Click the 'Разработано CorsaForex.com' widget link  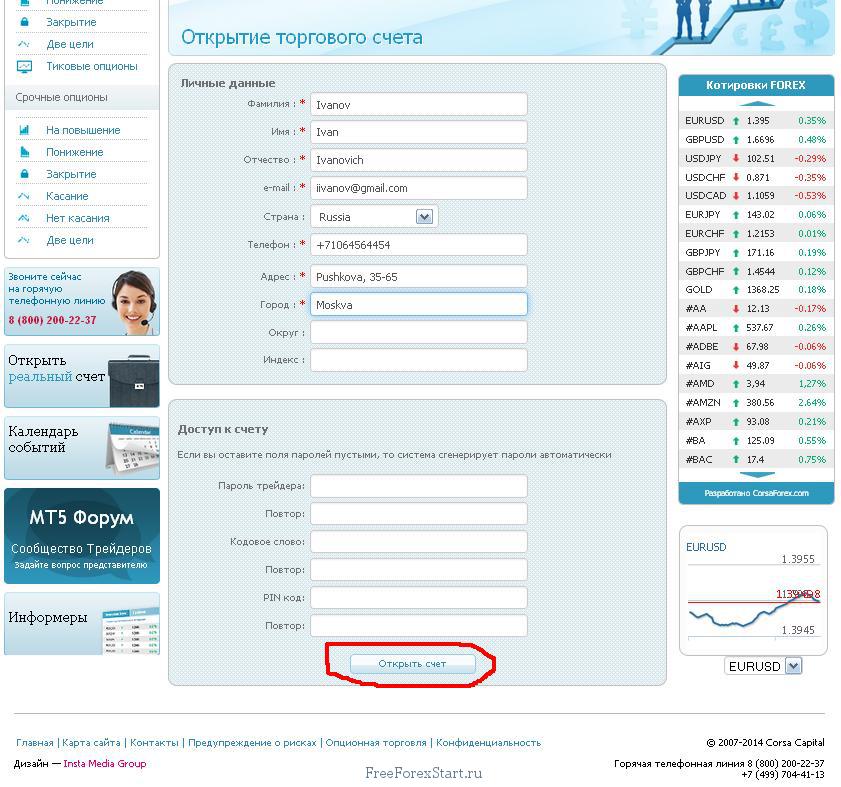tap(756, 493)
